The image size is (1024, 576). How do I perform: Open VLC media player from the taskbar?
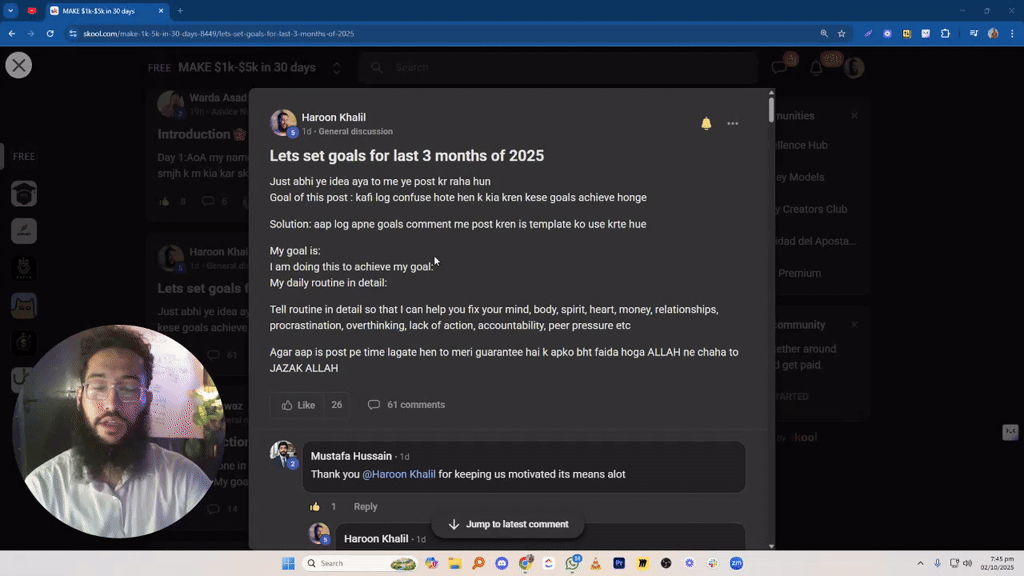(596, 563)
